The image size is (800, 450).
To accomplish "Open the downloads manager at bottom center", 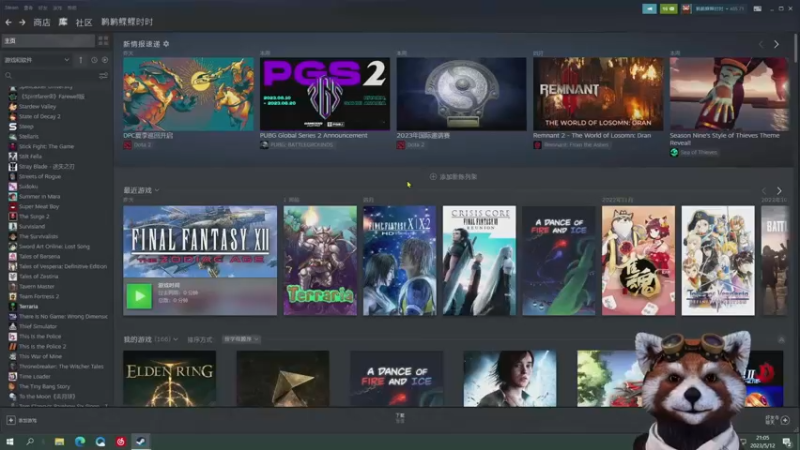I will [x=400, y=418].
